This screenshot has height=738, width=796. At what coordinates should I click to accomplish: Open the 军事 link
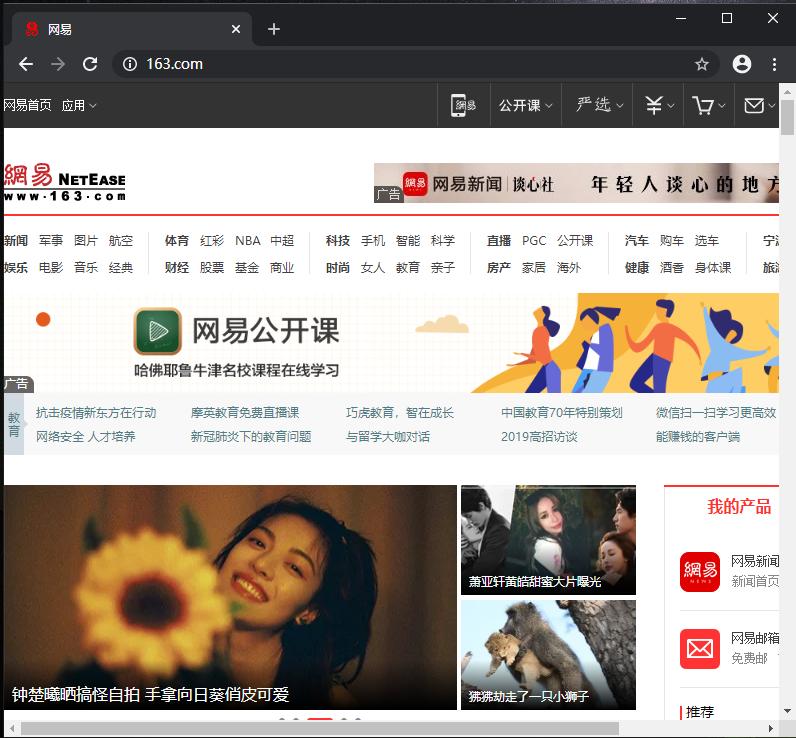(x=51, y=241)
